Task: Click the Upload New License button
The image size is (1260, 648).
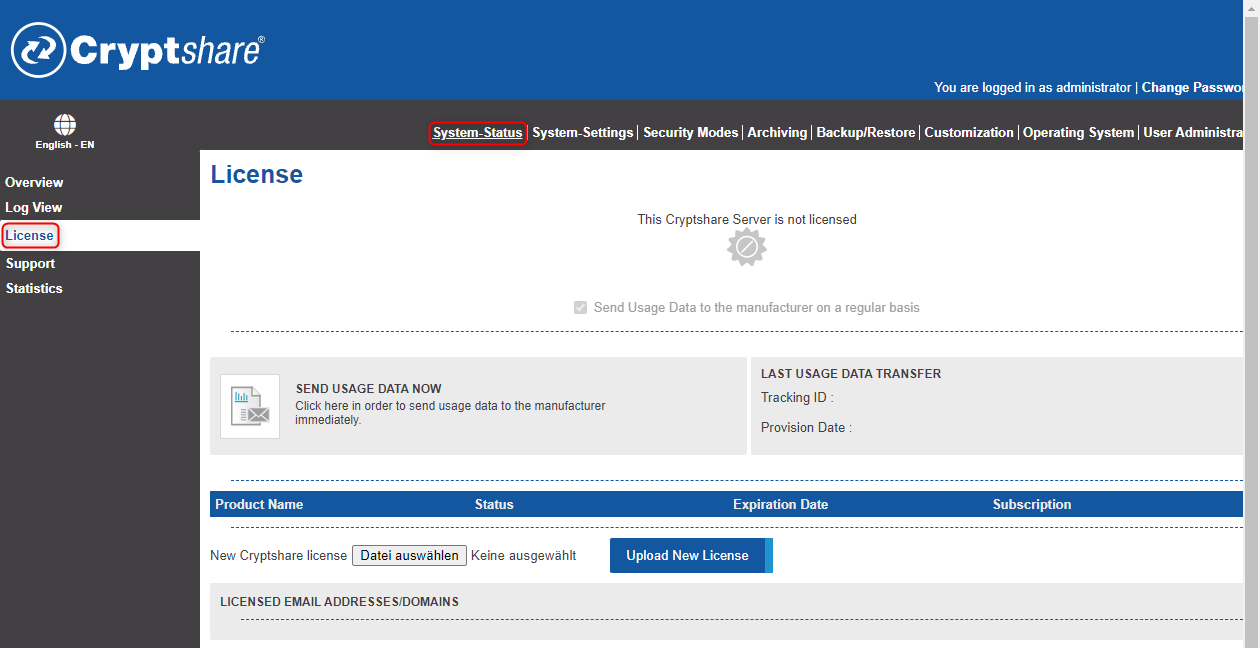Action: pyautogui.click(x=688, y=554)
